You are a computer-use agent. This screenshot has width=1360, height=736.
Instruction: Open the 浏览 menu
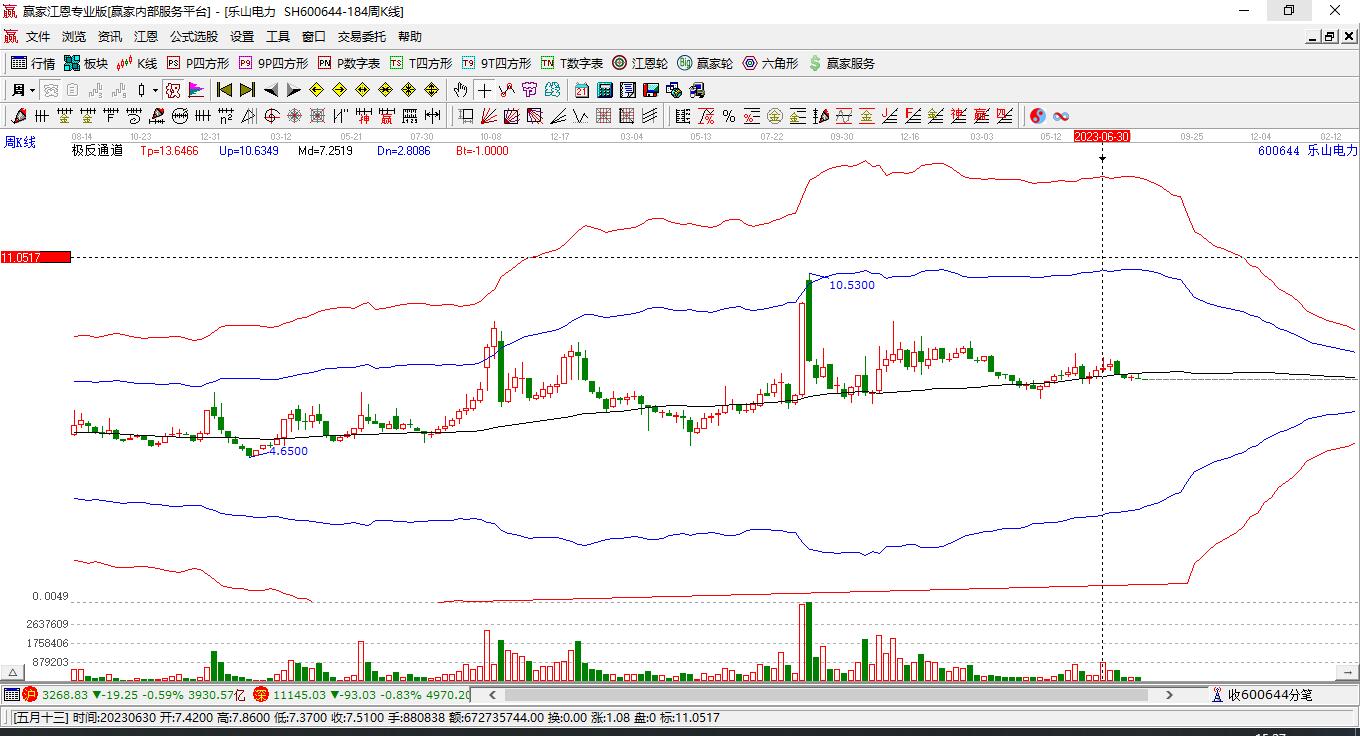click(x=74, y=36)
